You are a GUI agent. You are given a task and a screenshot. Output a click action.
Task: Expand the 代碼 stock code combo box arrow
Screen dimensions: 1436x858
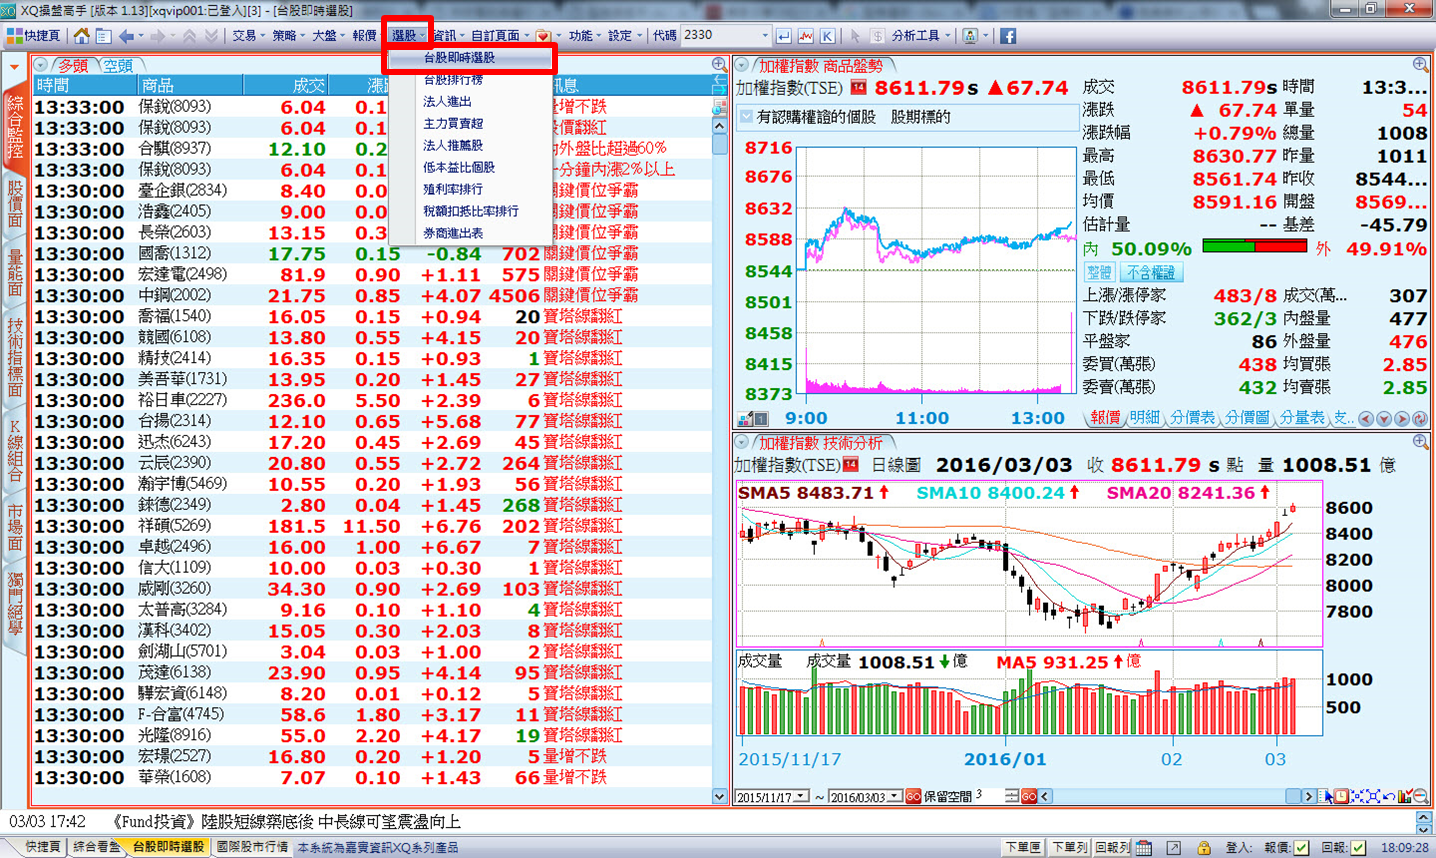[765, 35]
